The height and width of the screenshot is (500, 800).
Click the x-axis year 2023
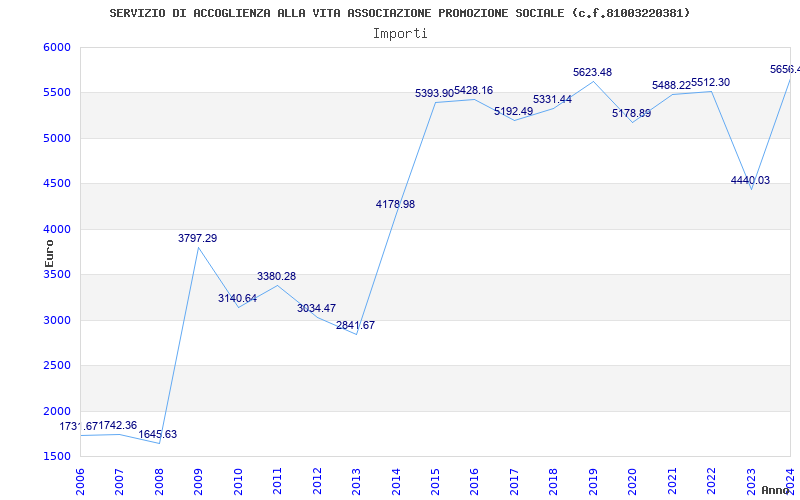pos(751,482)
